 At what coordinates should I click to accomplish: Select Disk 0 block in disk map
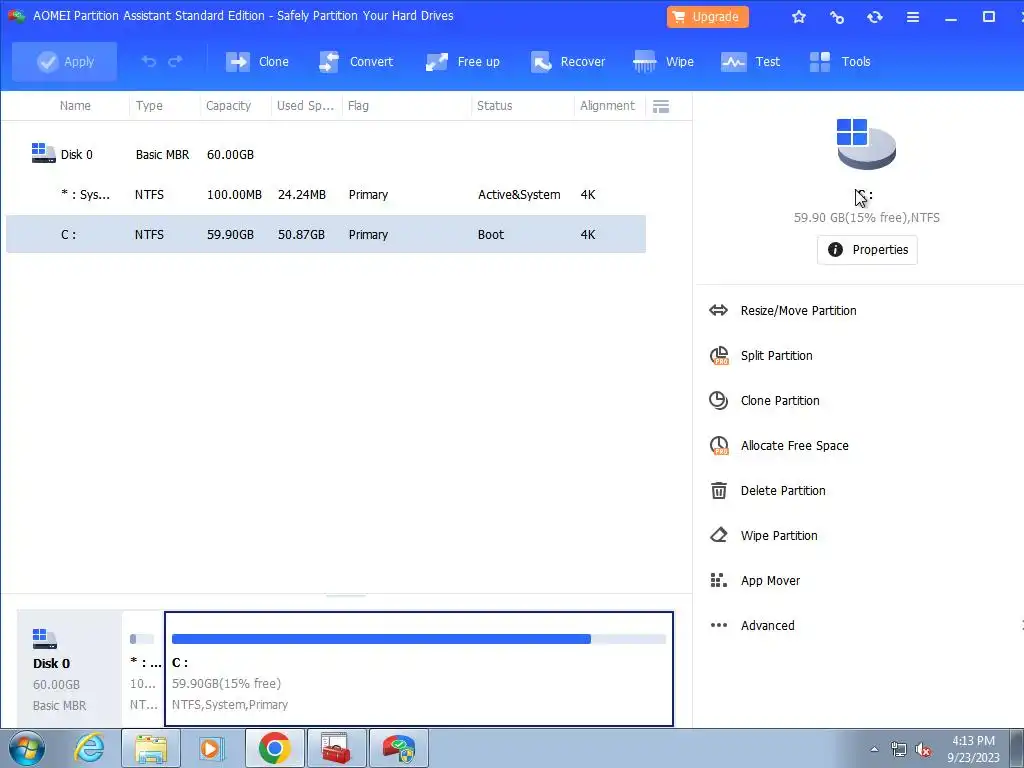pyautogui.click(x=69, y=669)
